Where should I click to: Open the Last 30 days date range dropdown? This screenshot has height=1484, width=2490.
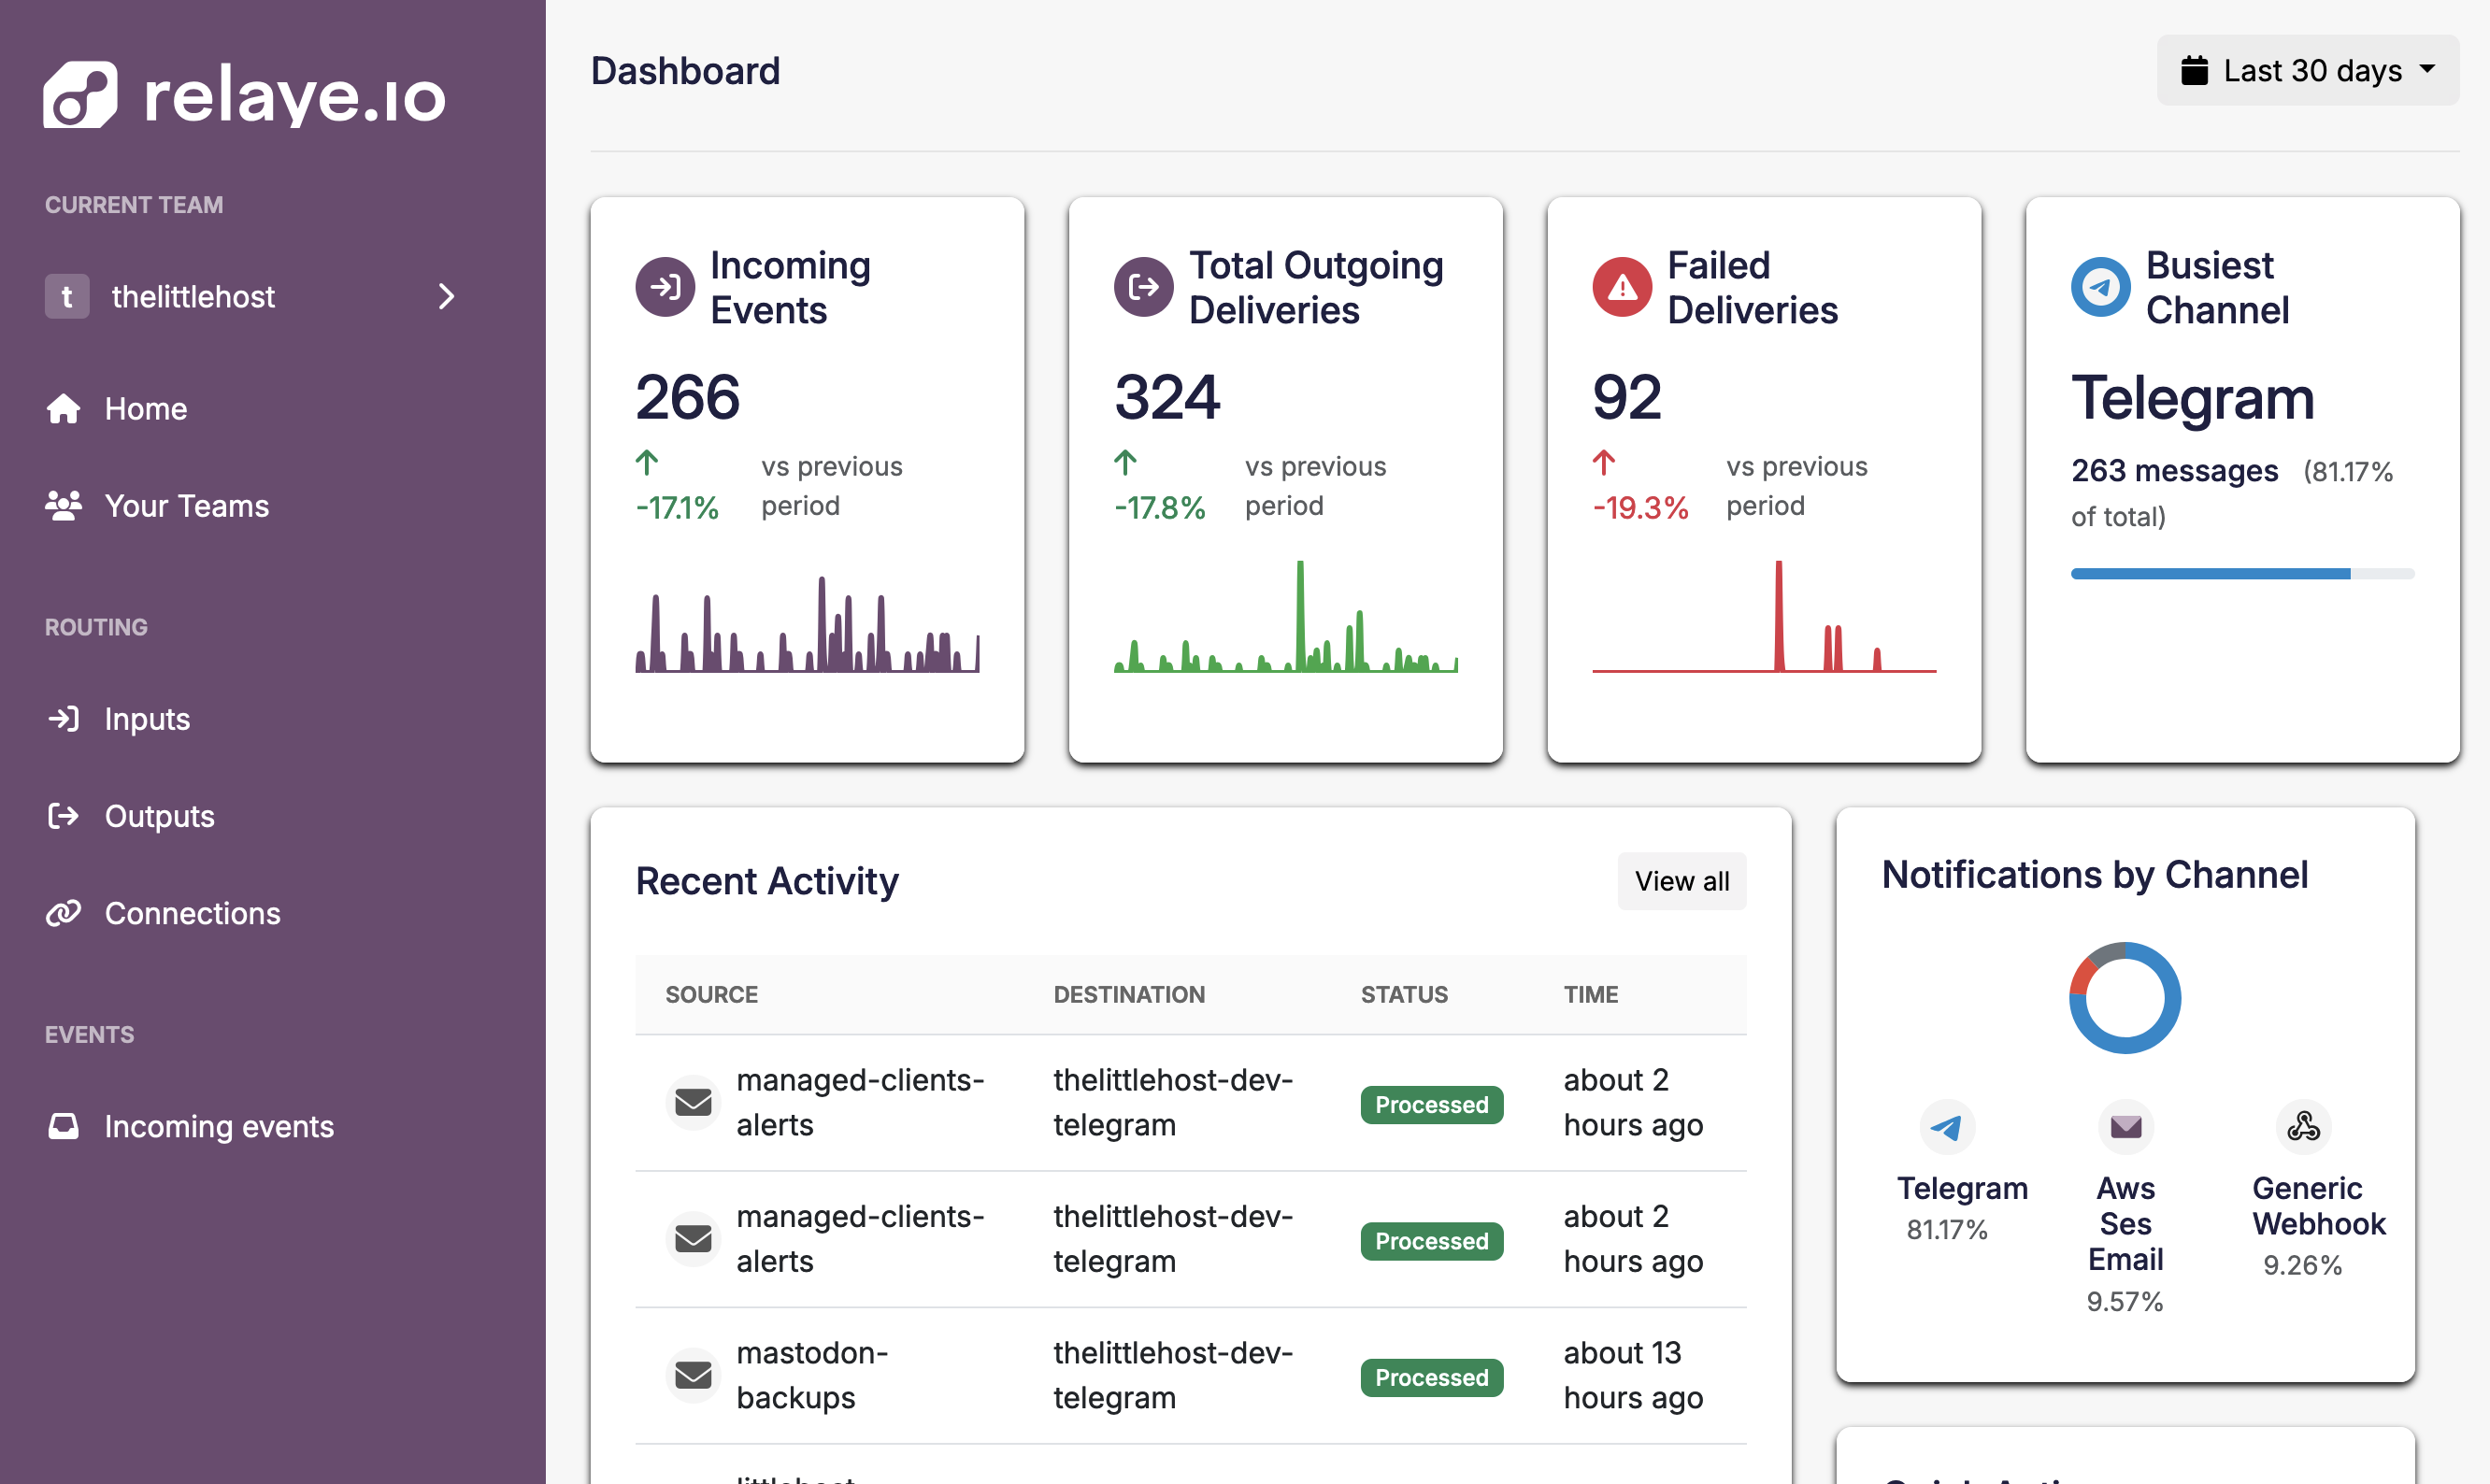2306,69
